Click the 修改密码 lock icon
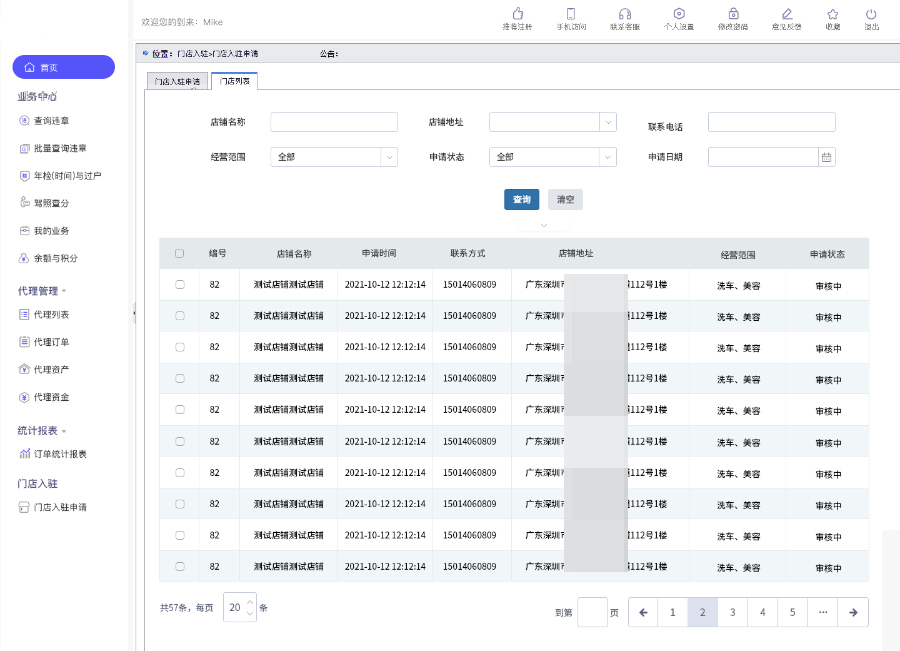Image resolution: width=900 pixels, height=651 pixels. coord(733,13)
